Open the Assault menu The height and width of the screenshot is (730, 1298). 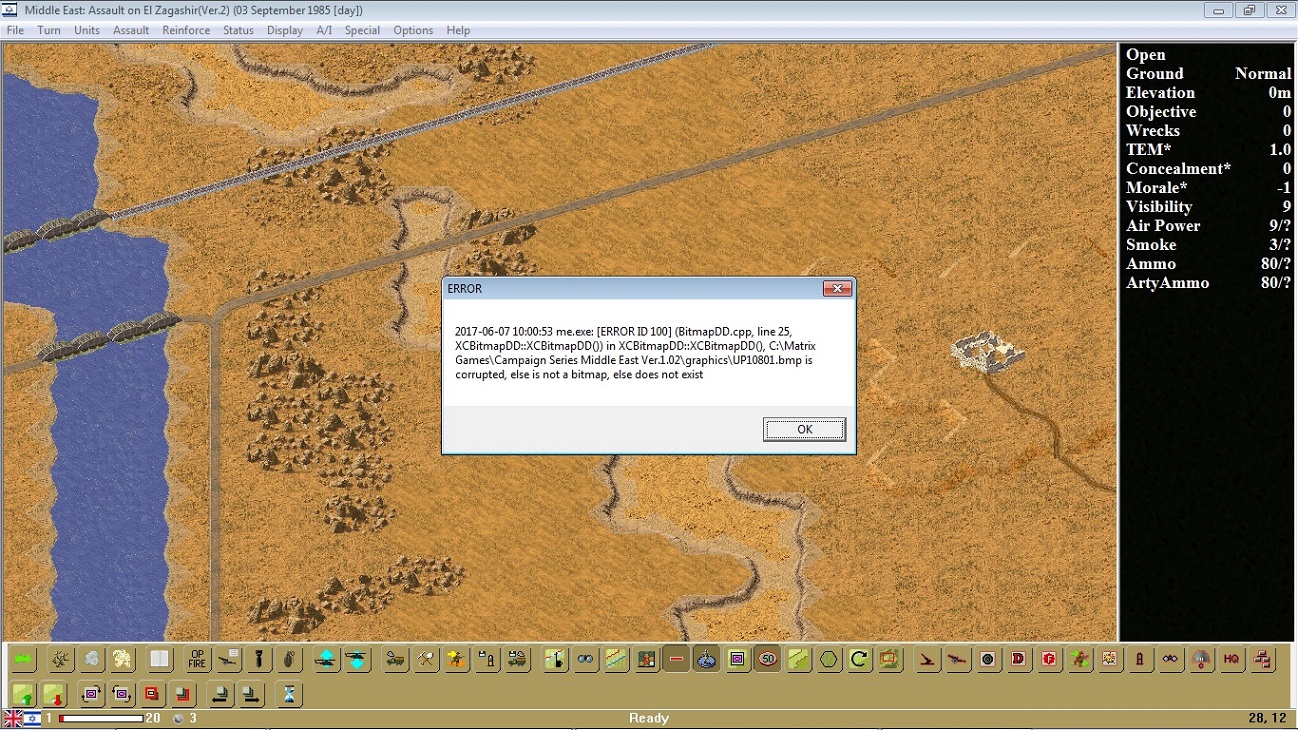tap(131, 30)
